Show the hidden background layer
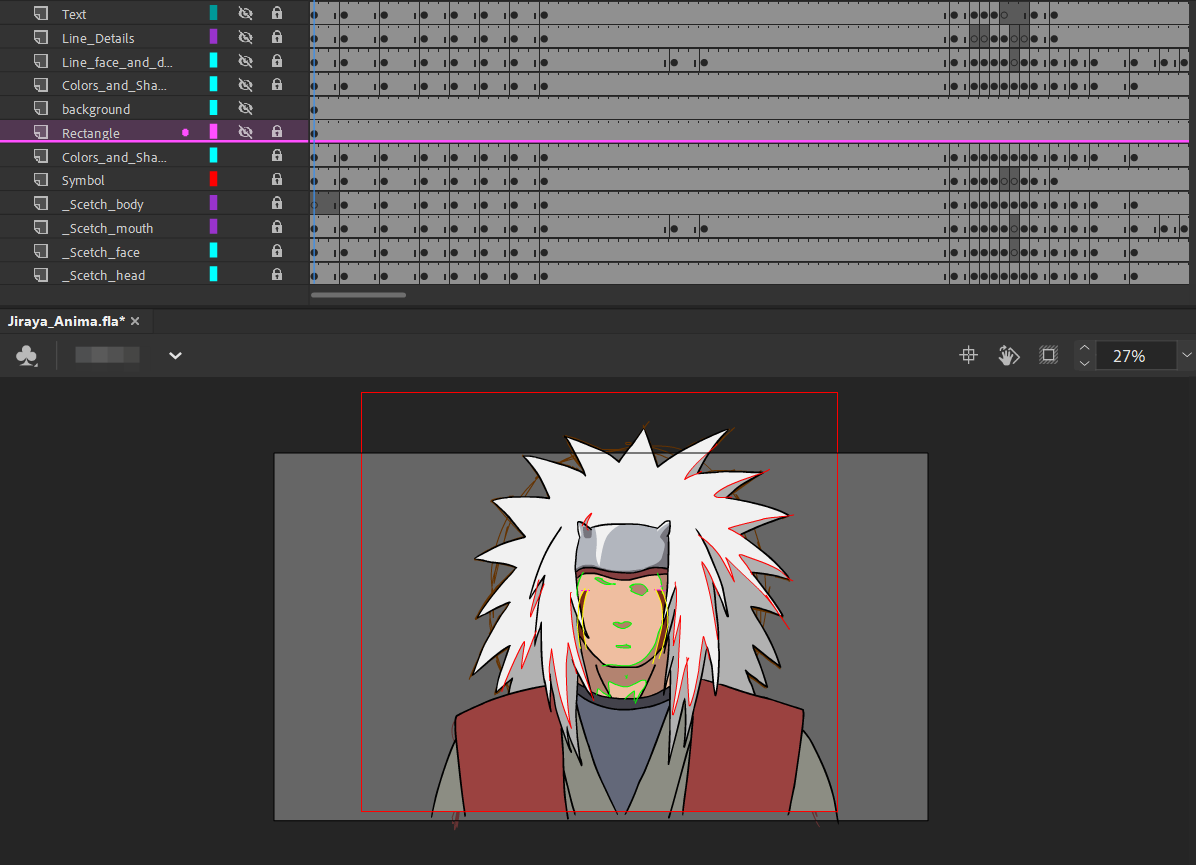 [246, 108]
